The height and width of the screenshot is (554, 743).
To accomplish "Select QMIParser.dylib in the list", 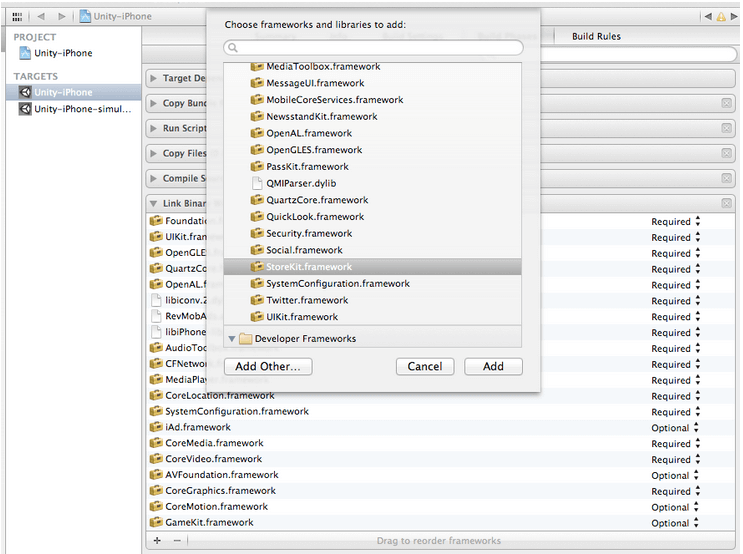I will tap(372, 183).
